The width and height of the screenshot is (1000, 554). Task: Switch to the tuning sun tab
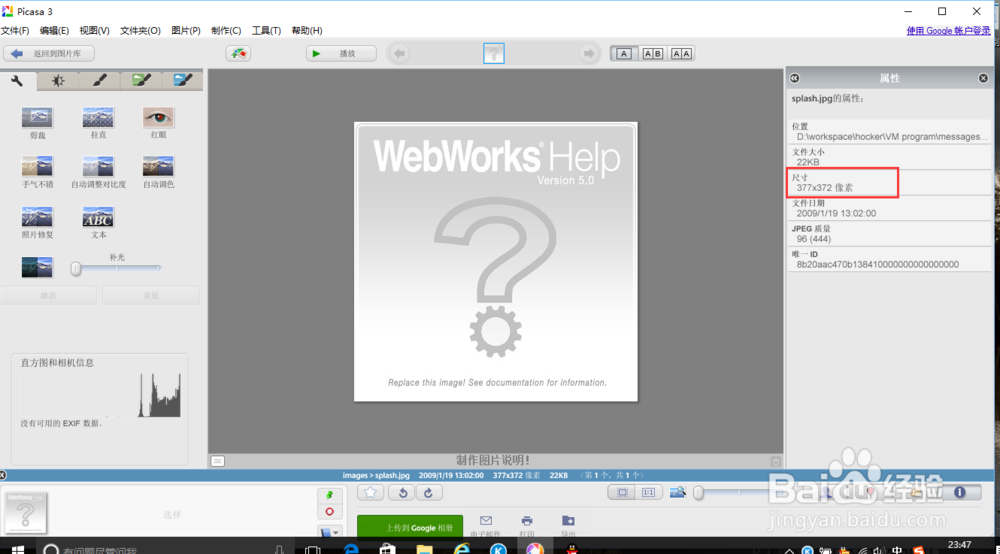(x=58, y=80)
